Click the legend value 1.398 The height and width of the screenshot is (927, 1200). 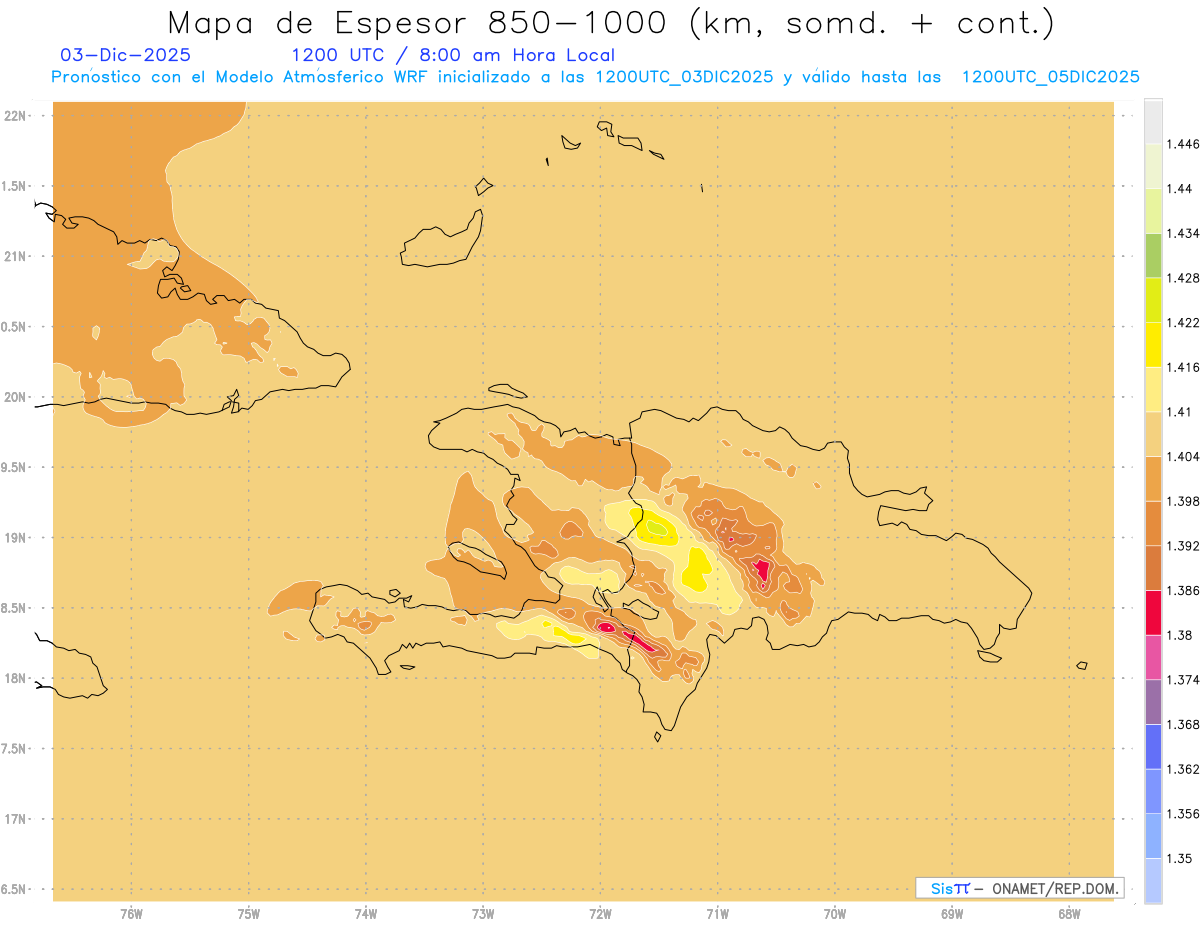[x=1183, y=501]
